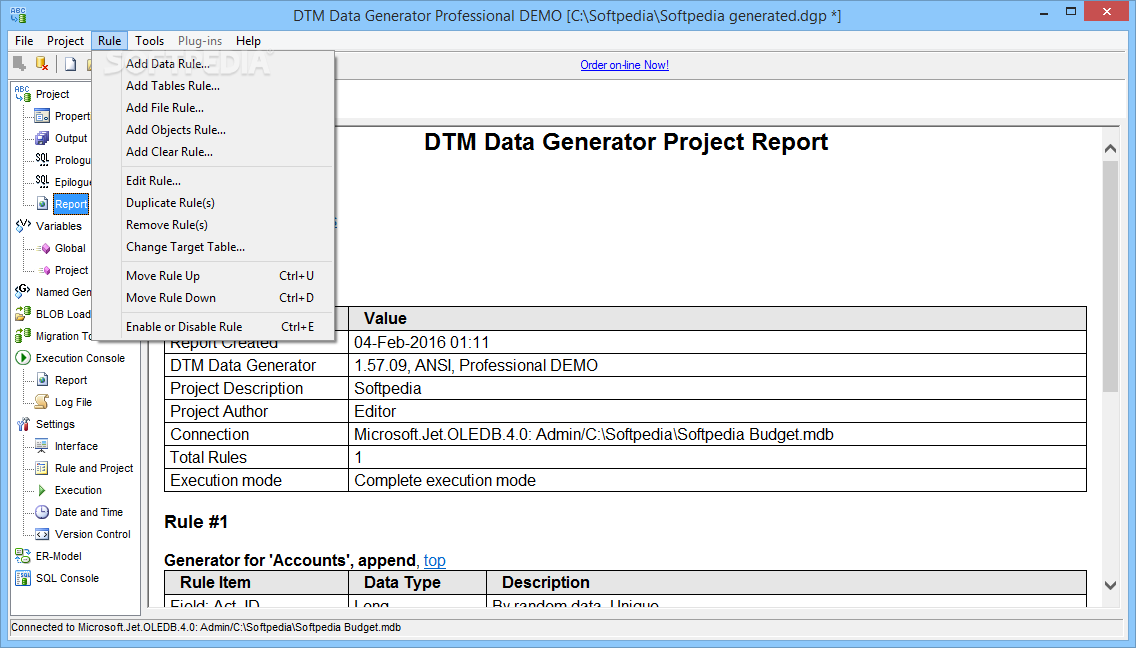Click the Order on-line Now! link
This screenshot has height=648, width=1136.
625,65
